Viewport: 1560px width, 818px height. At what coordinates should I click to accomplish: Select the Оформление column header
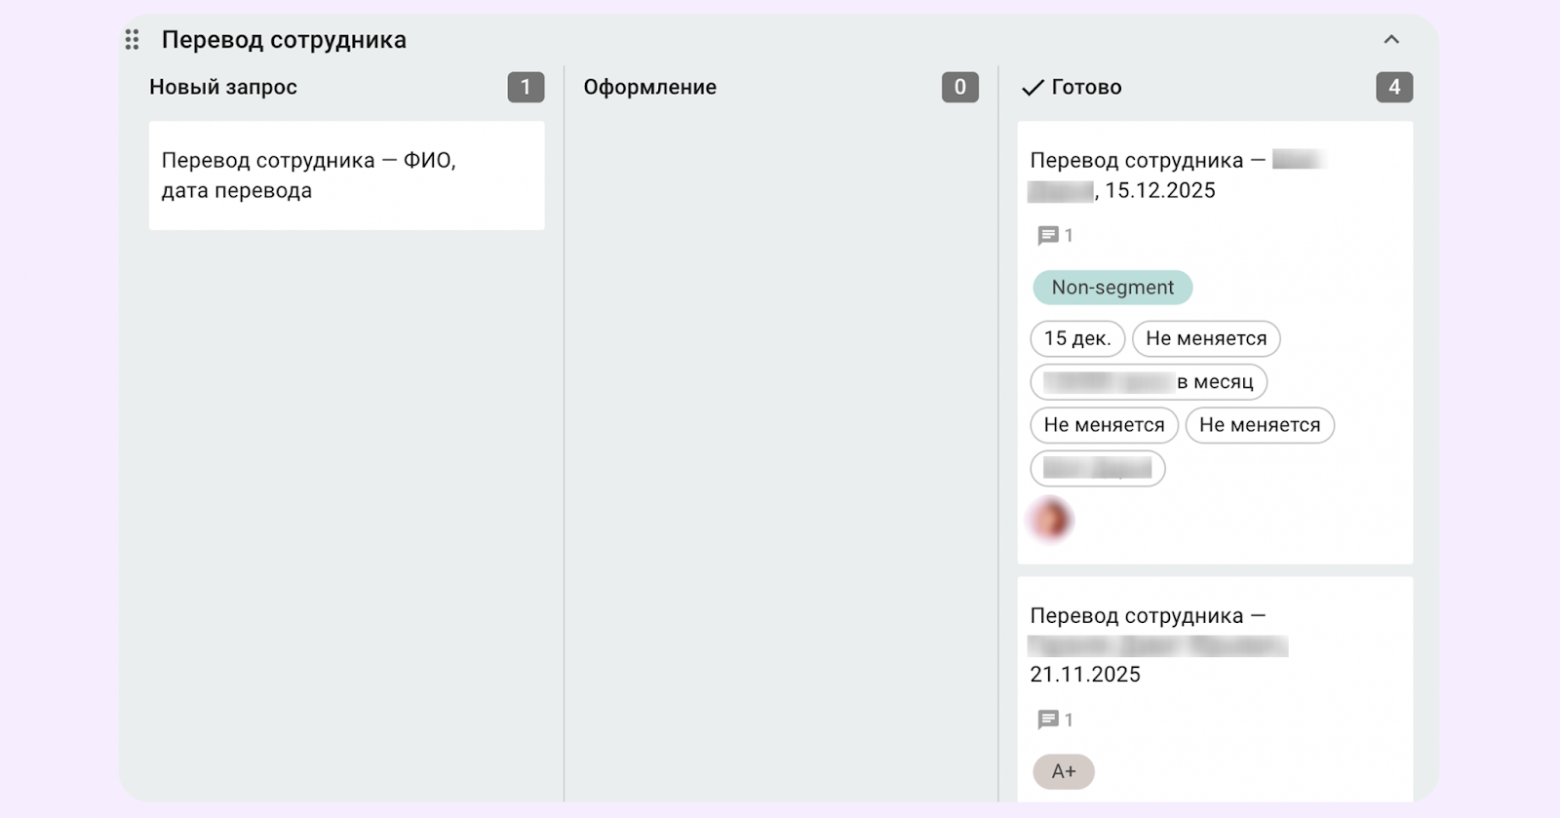(650, 87)
